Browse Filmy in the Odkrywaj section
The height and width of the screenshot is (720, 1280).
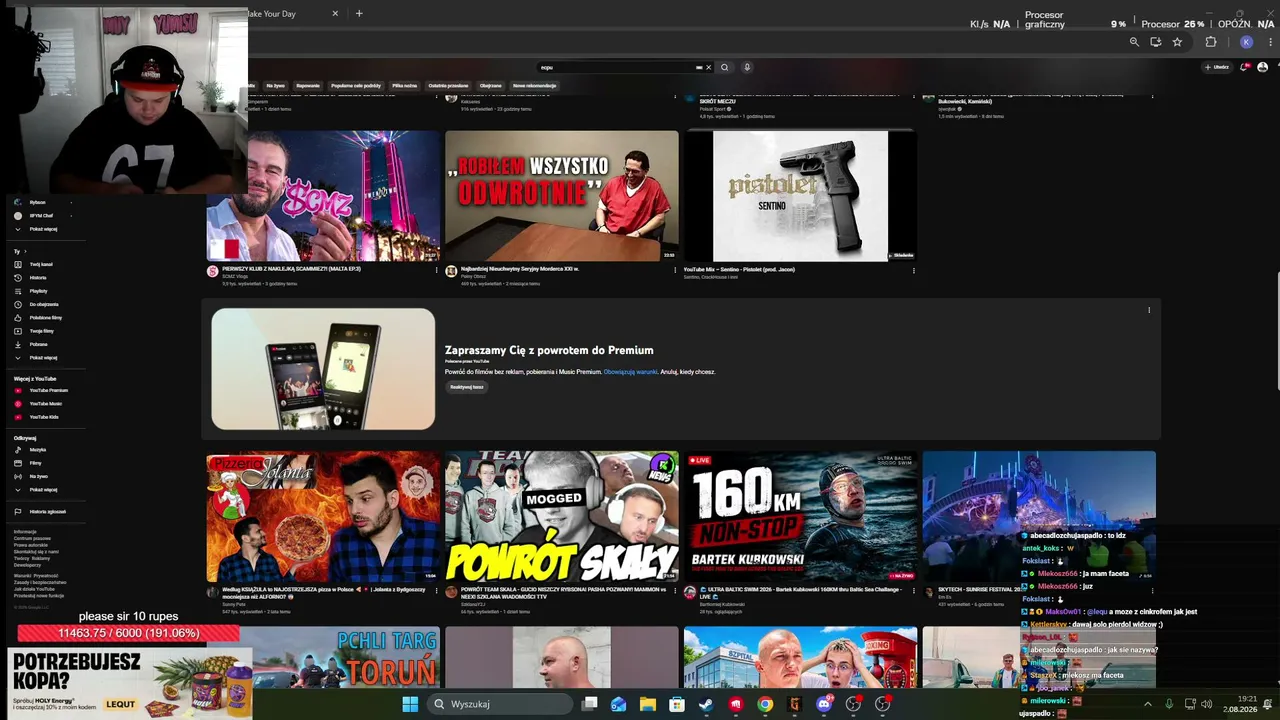(35, 463)
